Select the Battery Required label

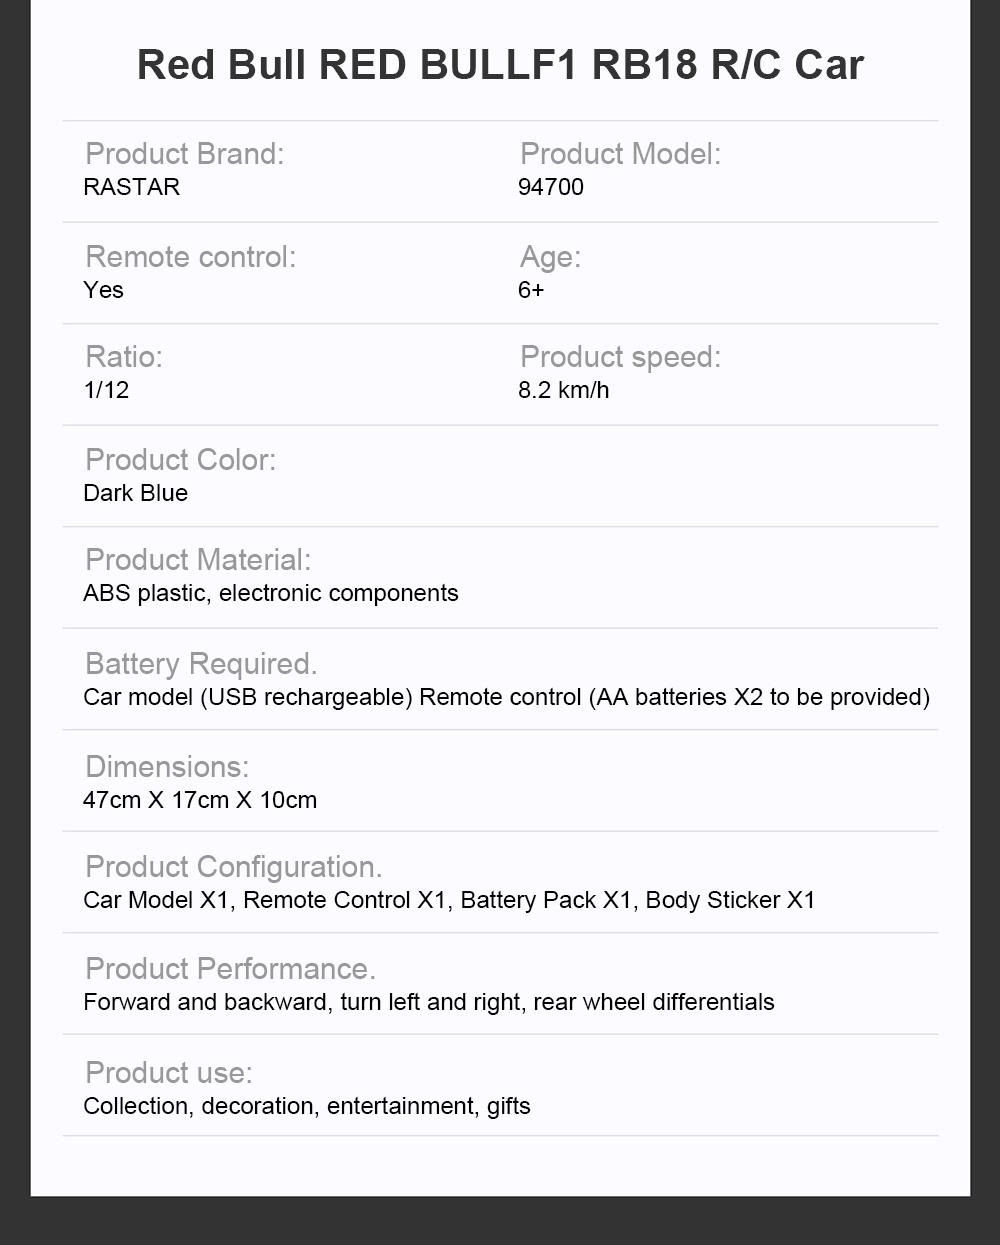click(201, 664)
